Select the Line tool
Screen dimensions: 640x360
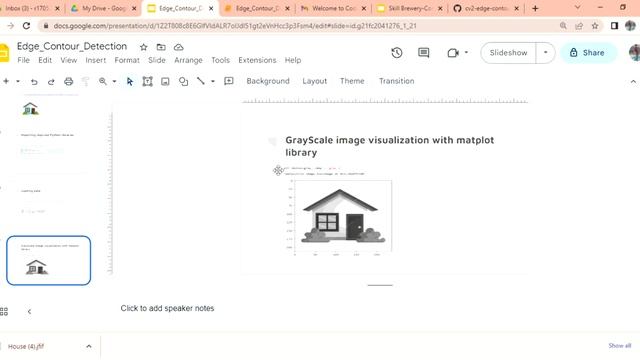(x=201, y=81)
